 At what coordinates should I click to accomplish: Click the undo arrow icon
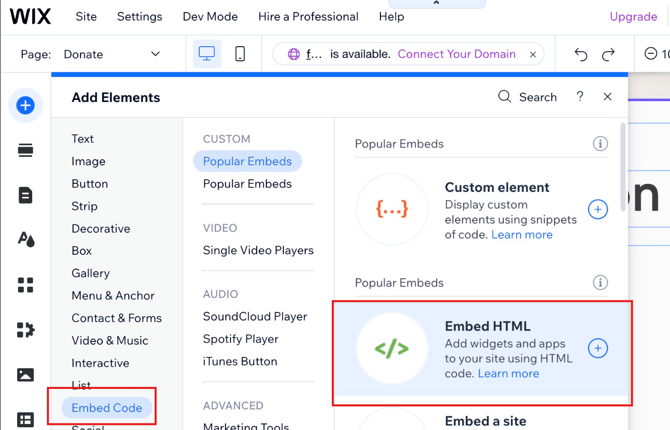581,54
